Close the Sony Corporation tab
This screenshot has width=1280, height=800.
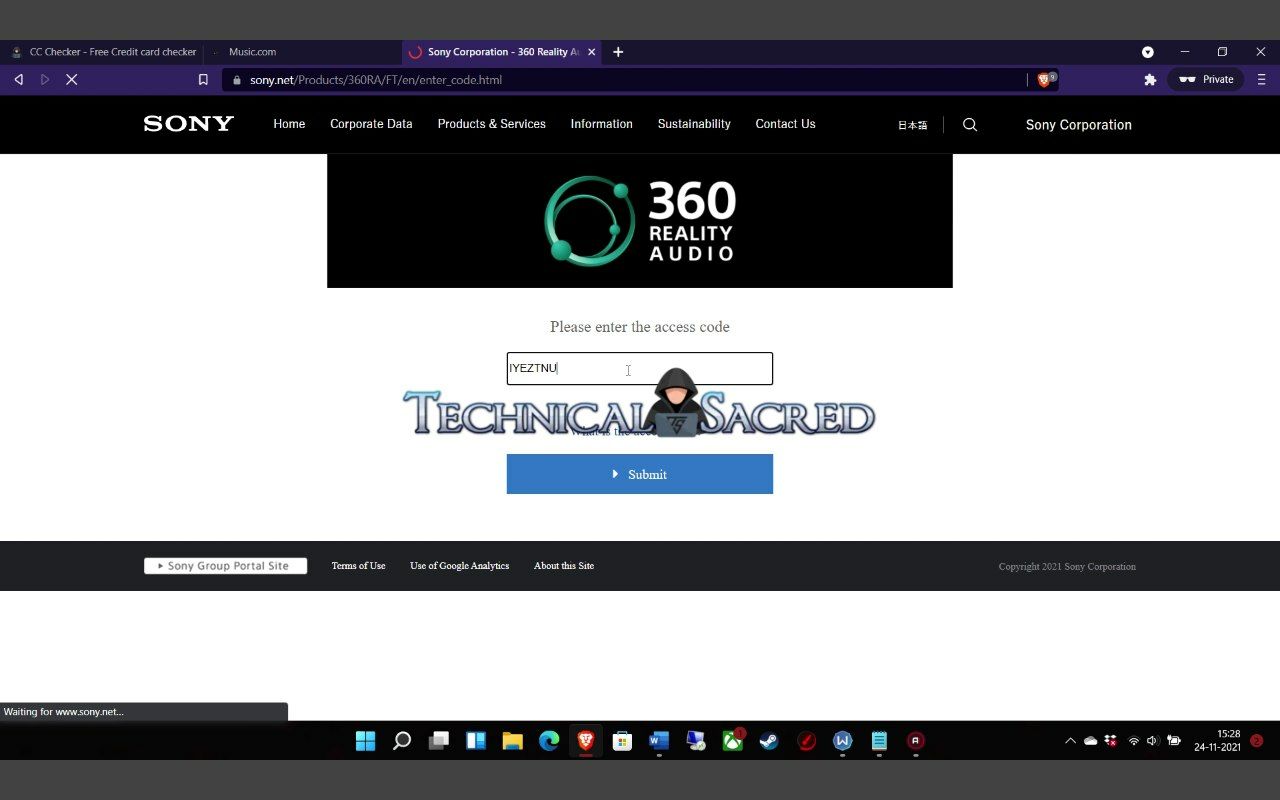pyautogui.click(x=592, y=52)
